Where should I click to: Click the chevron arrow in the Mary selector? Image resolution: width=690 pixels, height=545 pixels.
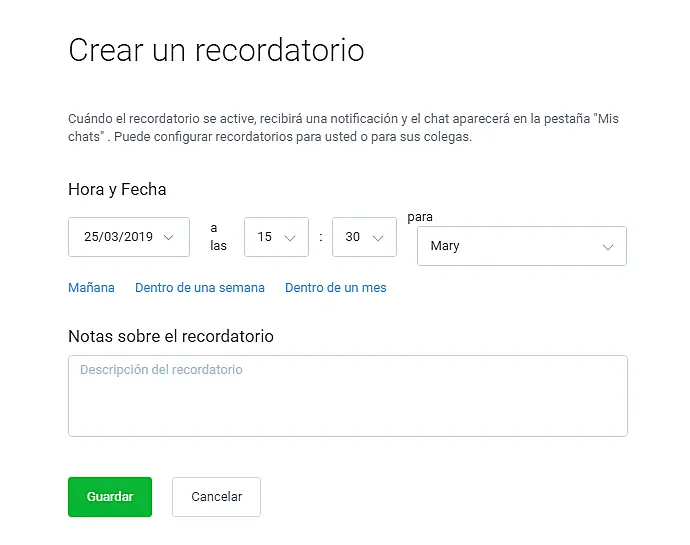[x=608, y=246]
